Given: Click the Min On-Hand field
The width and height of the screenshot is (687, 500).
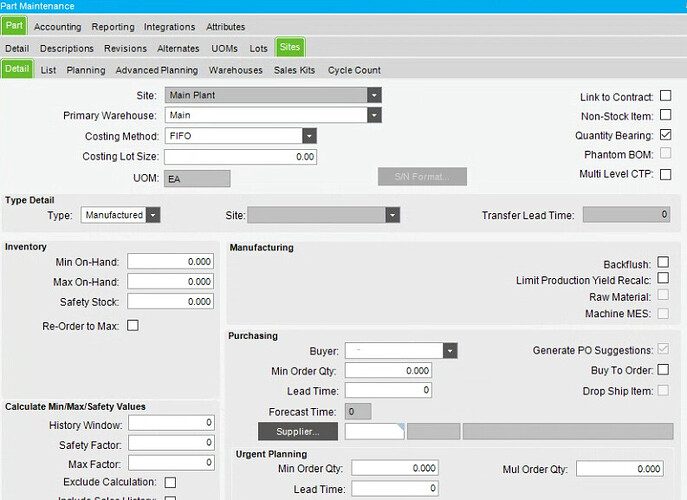Looking at the screenshot, I should coord(170,262).
